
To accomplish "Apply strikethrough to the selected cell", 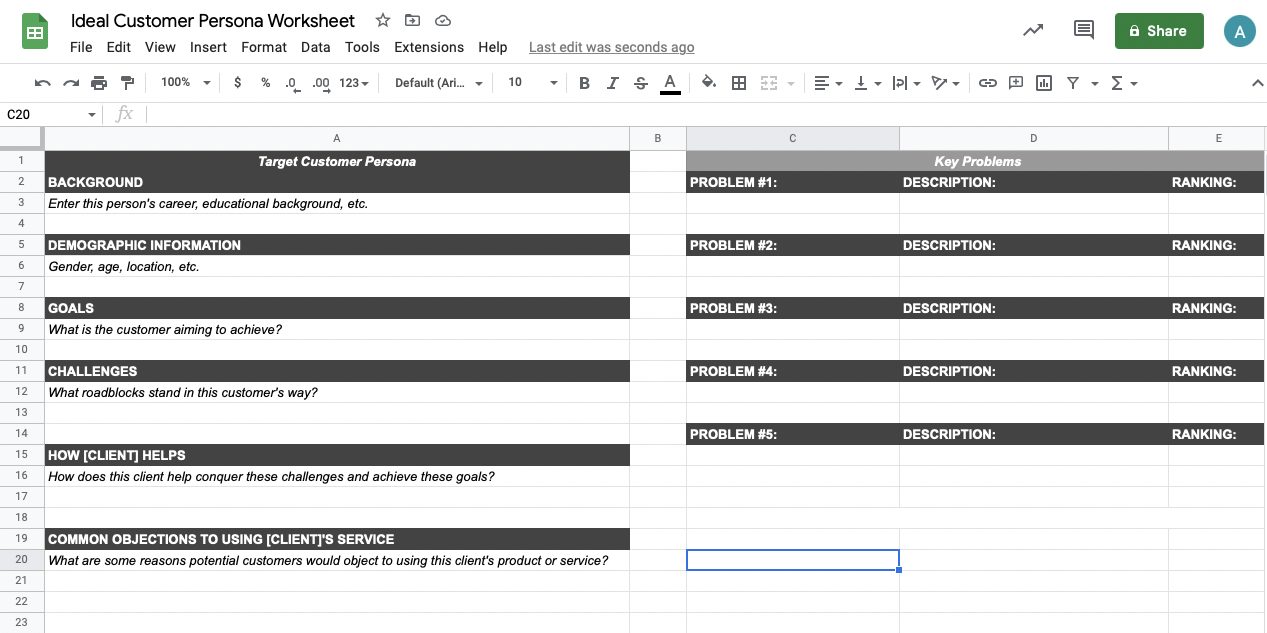I will click(x=640, y=83).
